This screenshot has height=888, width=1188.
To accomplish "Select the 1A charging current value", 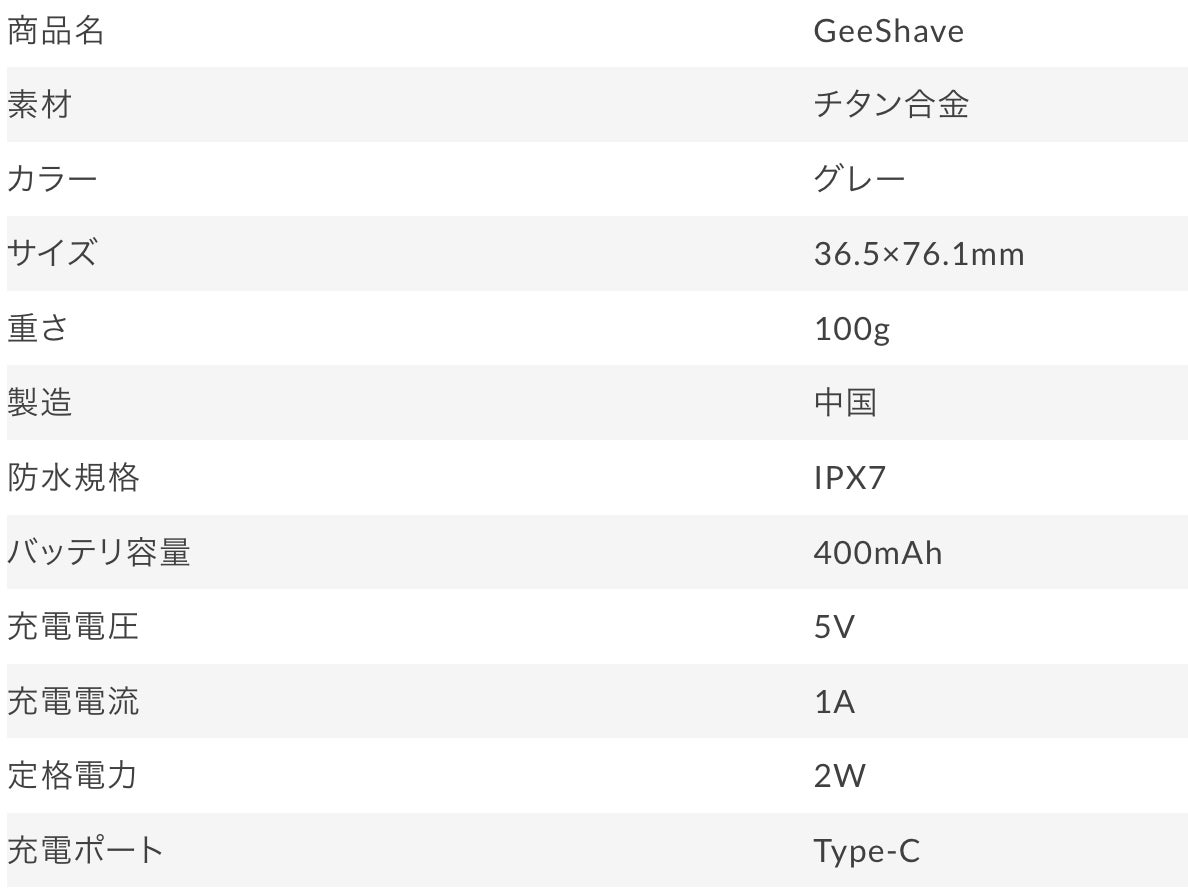I will [835, 702].
